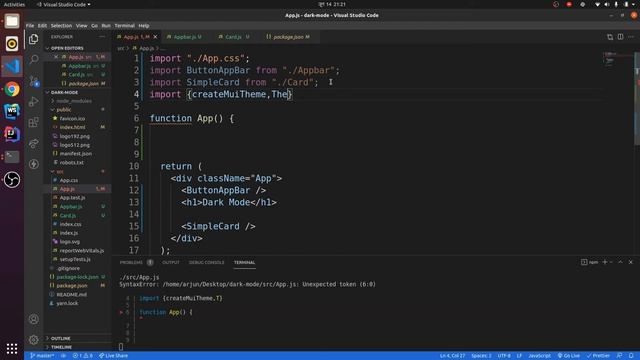
Task: Open Terminal app from the dock
Action: [12, 157]
